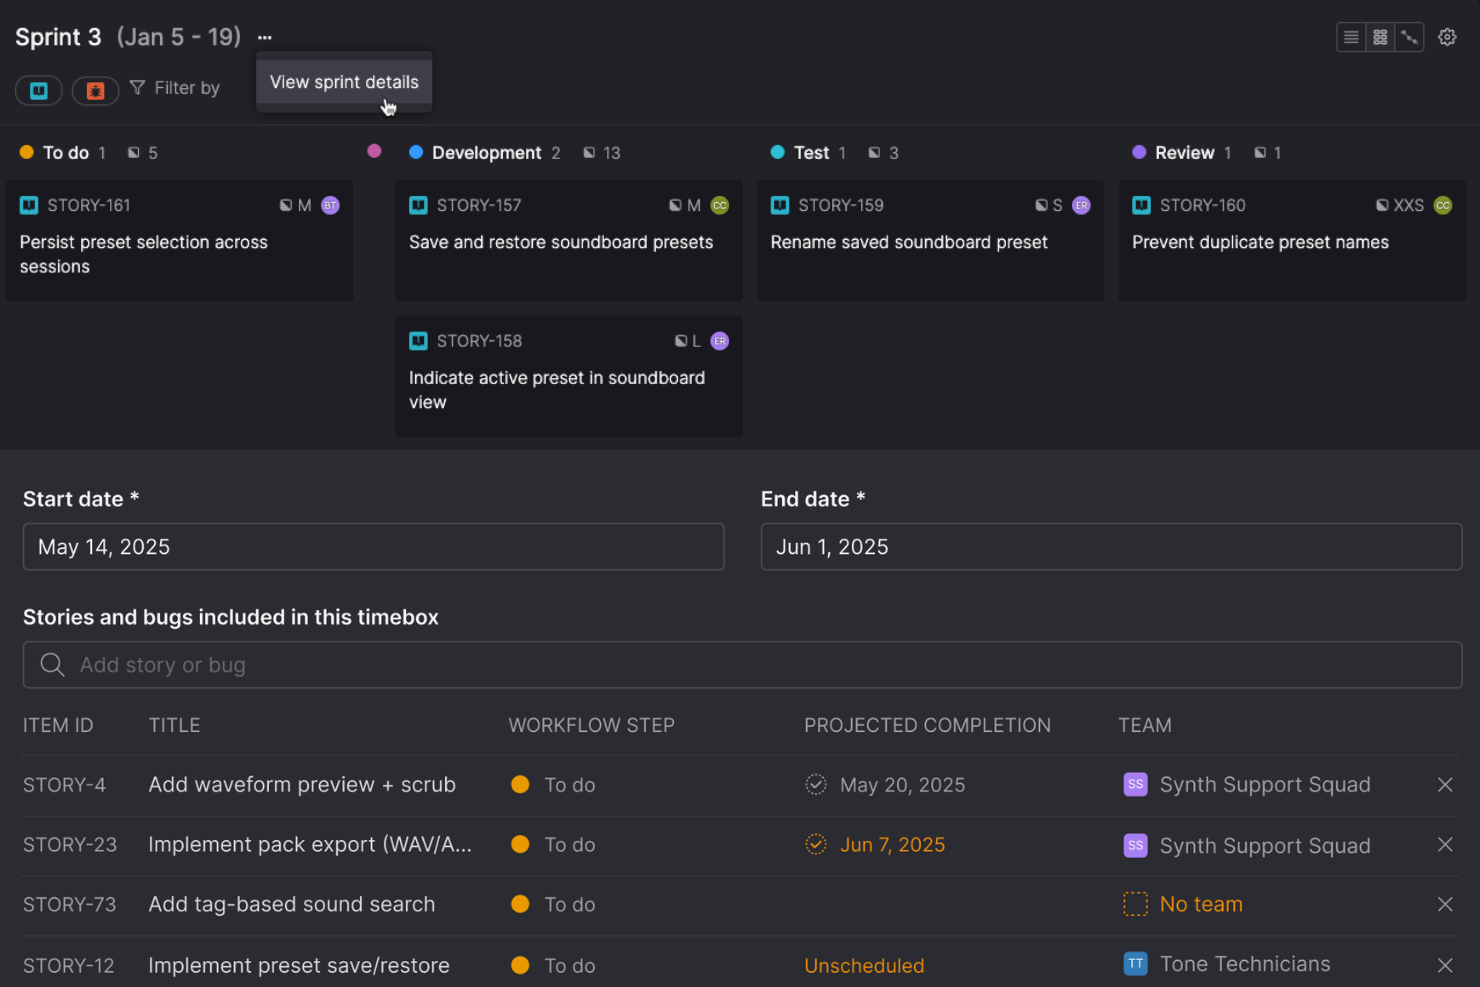Screen dimensions: 1480x987
Task: Switch to list view layout
Action: click(x=1351, y=37)
